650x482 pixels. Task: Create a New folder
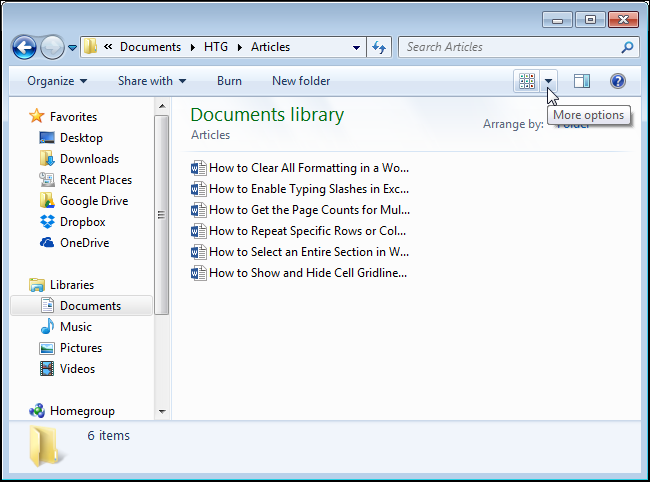[301, 81]
